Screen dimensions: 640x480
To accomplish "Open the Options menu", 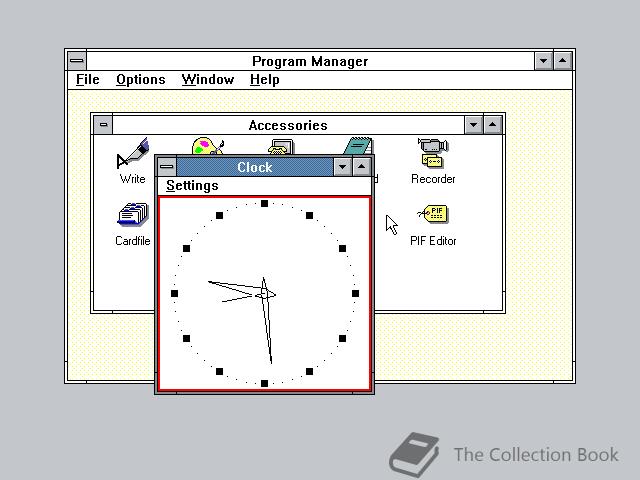I will 141,80.
